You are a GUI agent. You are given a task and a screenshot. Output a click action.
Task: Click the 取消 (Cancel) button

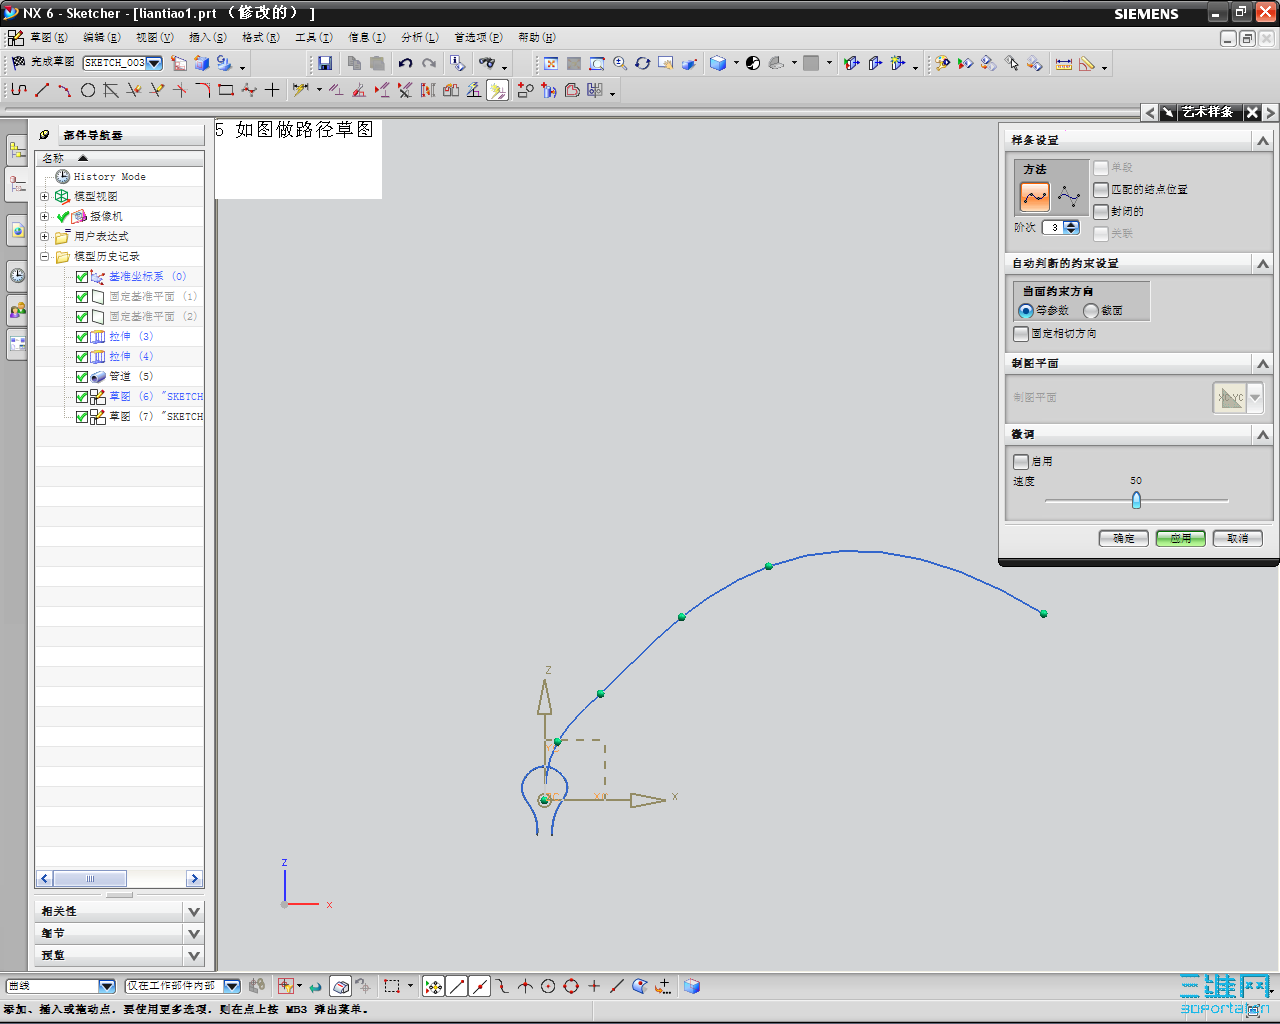[1238, 538]
